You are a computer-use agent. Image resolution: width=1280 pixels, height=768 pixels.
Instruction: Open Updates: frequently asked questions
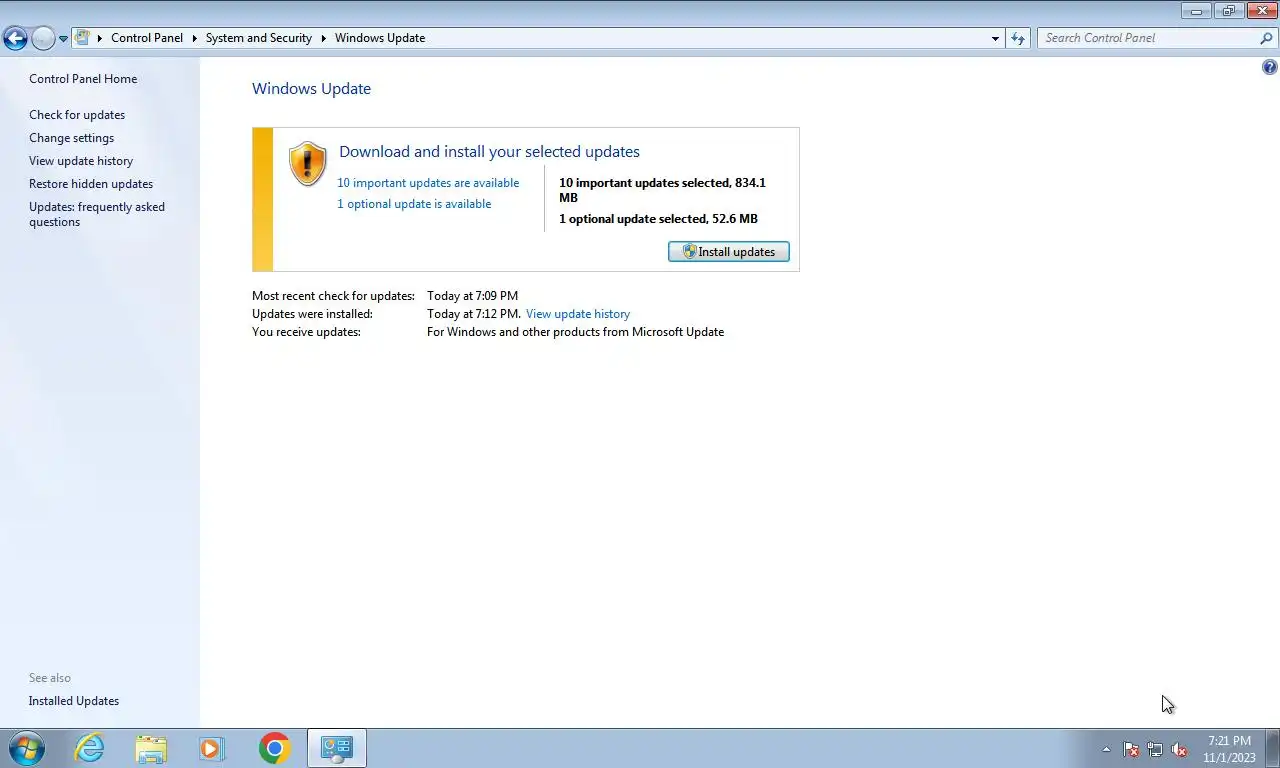pos(97,214)
